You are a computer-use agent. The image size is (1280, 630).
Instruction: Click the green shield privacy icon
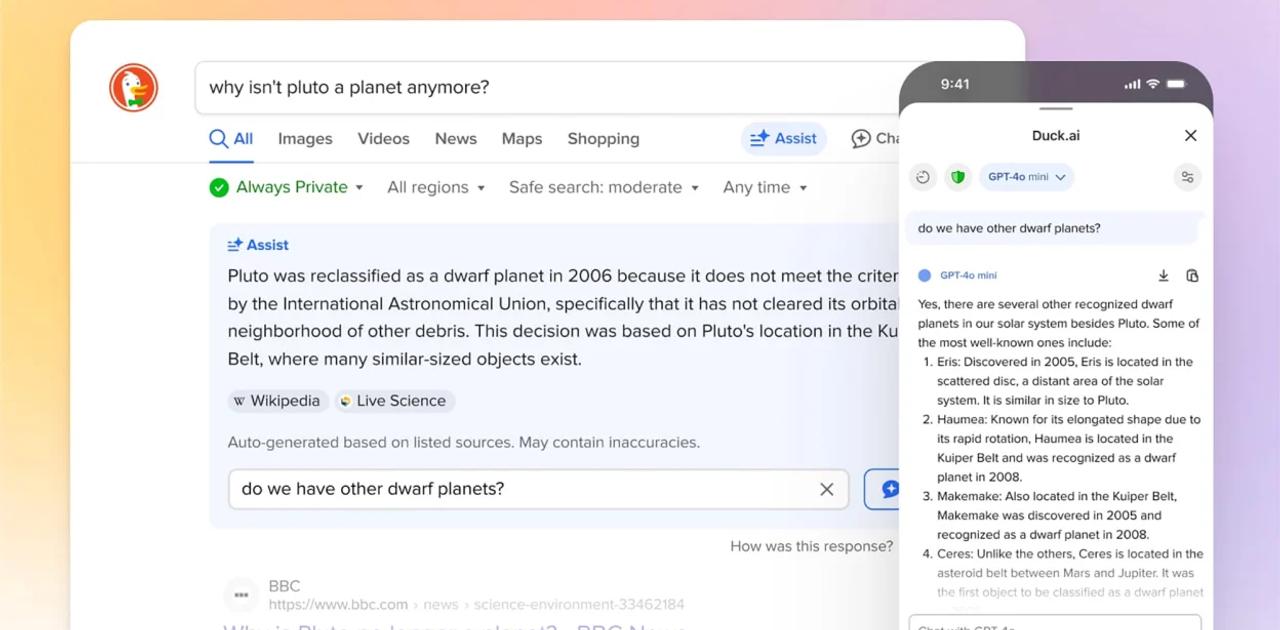pyautogui.click(x=958, y=177)
